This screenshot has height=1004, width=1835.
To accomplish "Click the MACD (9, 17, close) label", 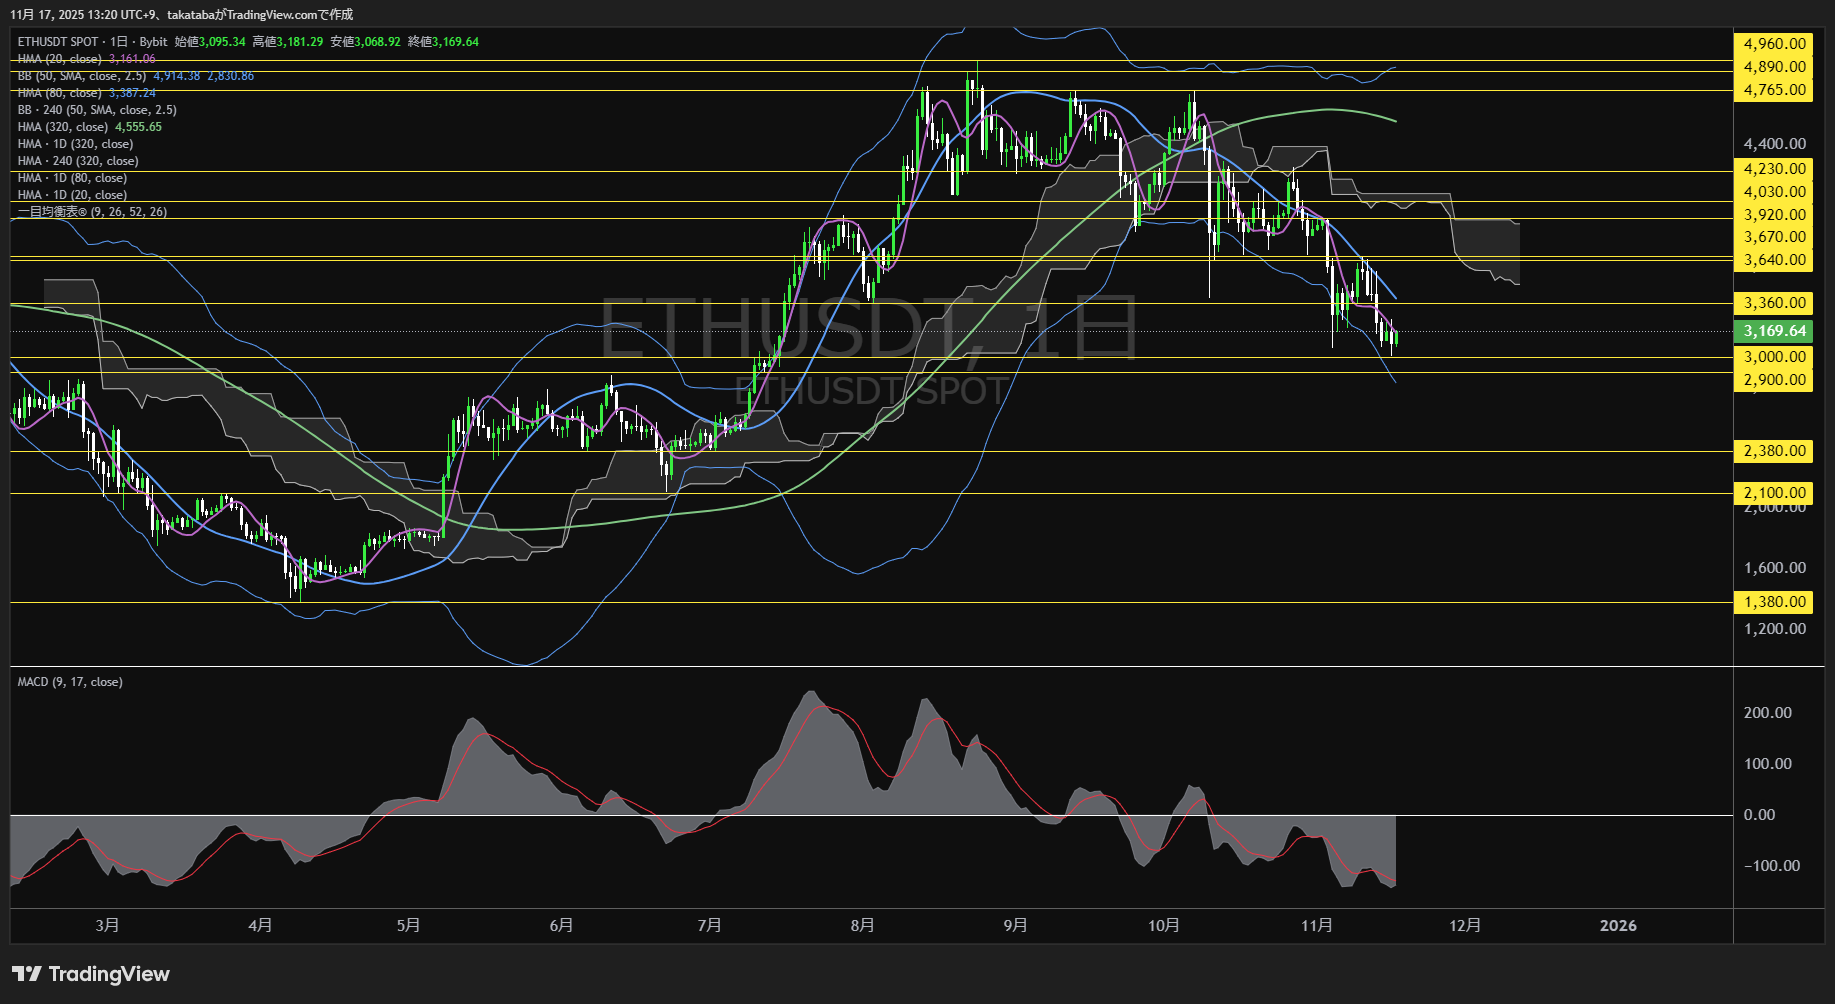I will pyautogui.click(x=70, y=682).
